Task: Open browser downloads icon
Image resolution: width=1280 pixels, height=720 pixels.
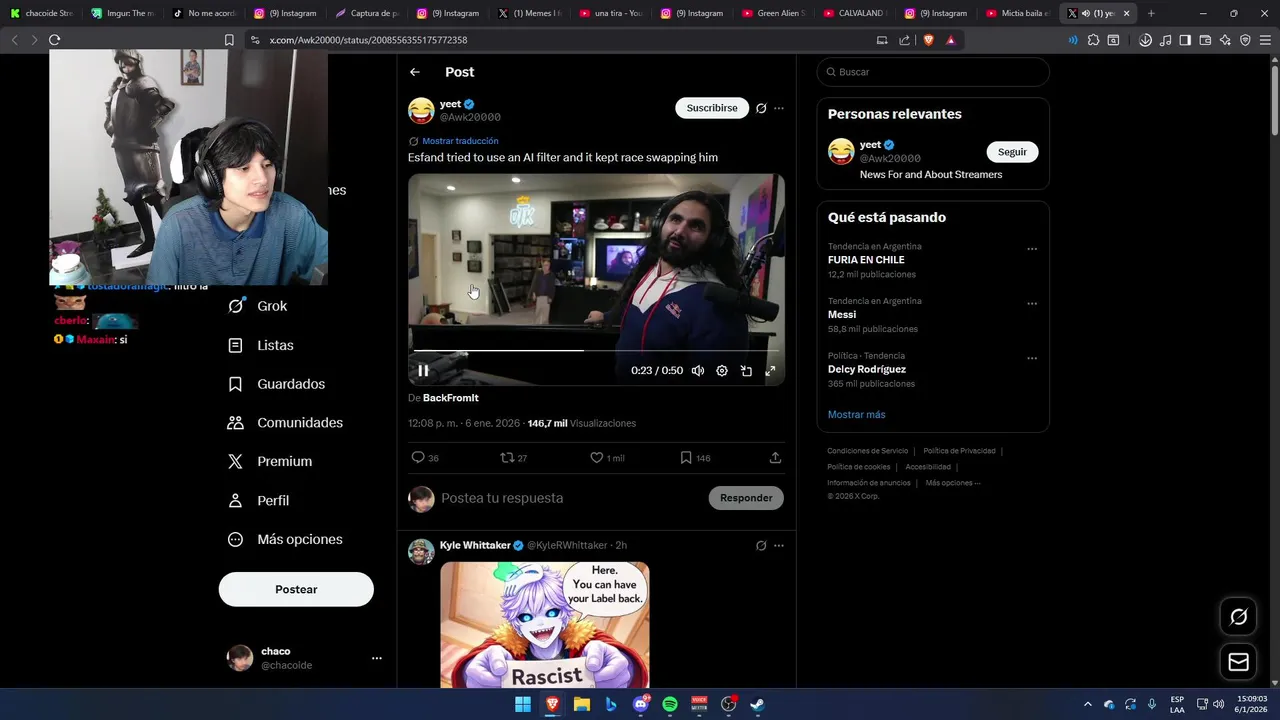Action: click(x=1145, y=40)
